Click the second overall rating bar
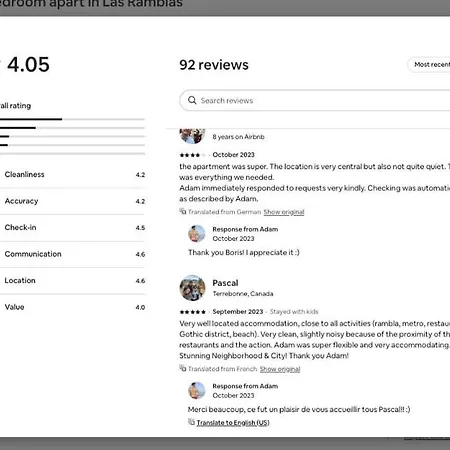 click(72, 128)
